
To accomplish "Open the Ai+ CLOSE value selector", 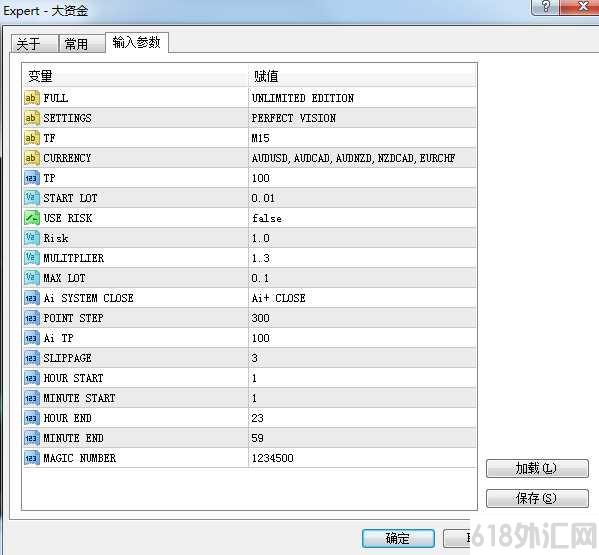I will tap(362, 298).
